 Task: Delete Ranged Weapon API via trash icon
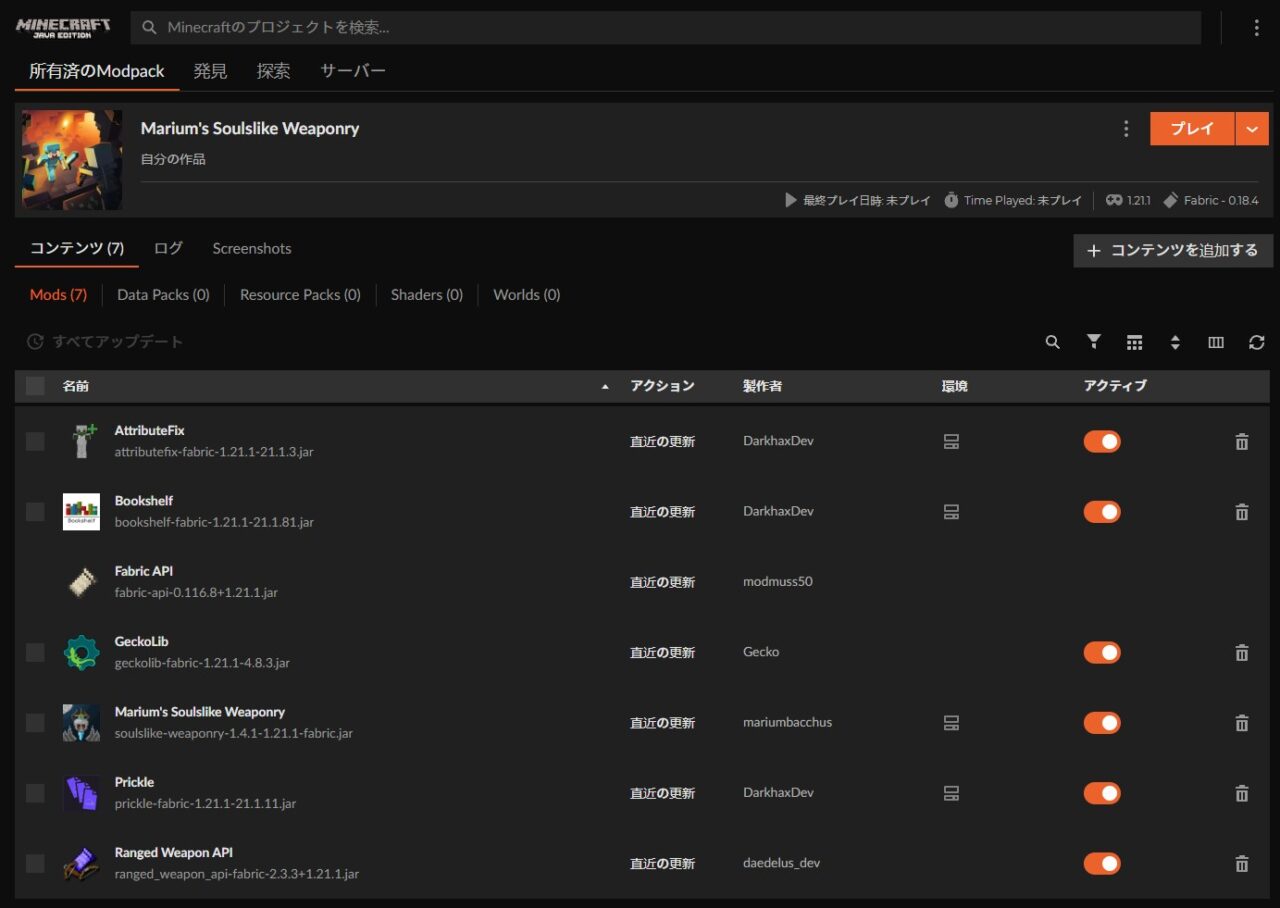click(x=1242, y=863)
